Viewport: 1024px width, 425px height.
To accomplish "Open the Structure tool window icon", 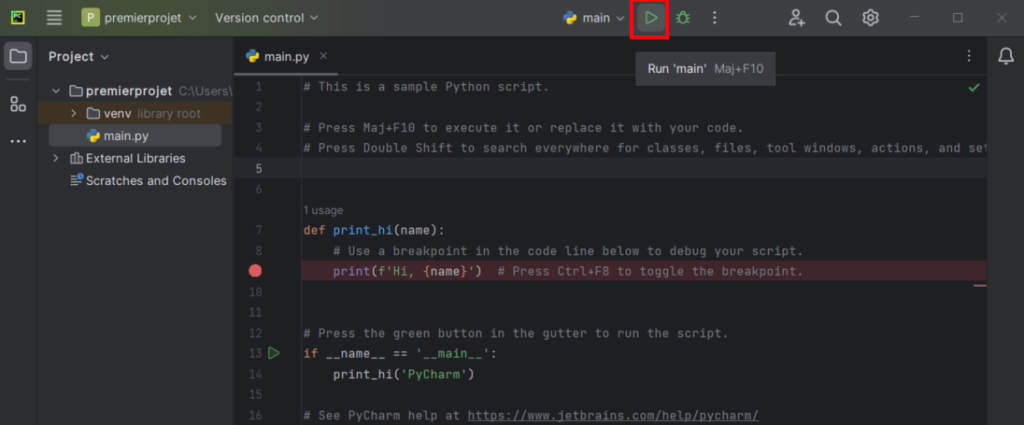I will [18, 104].
